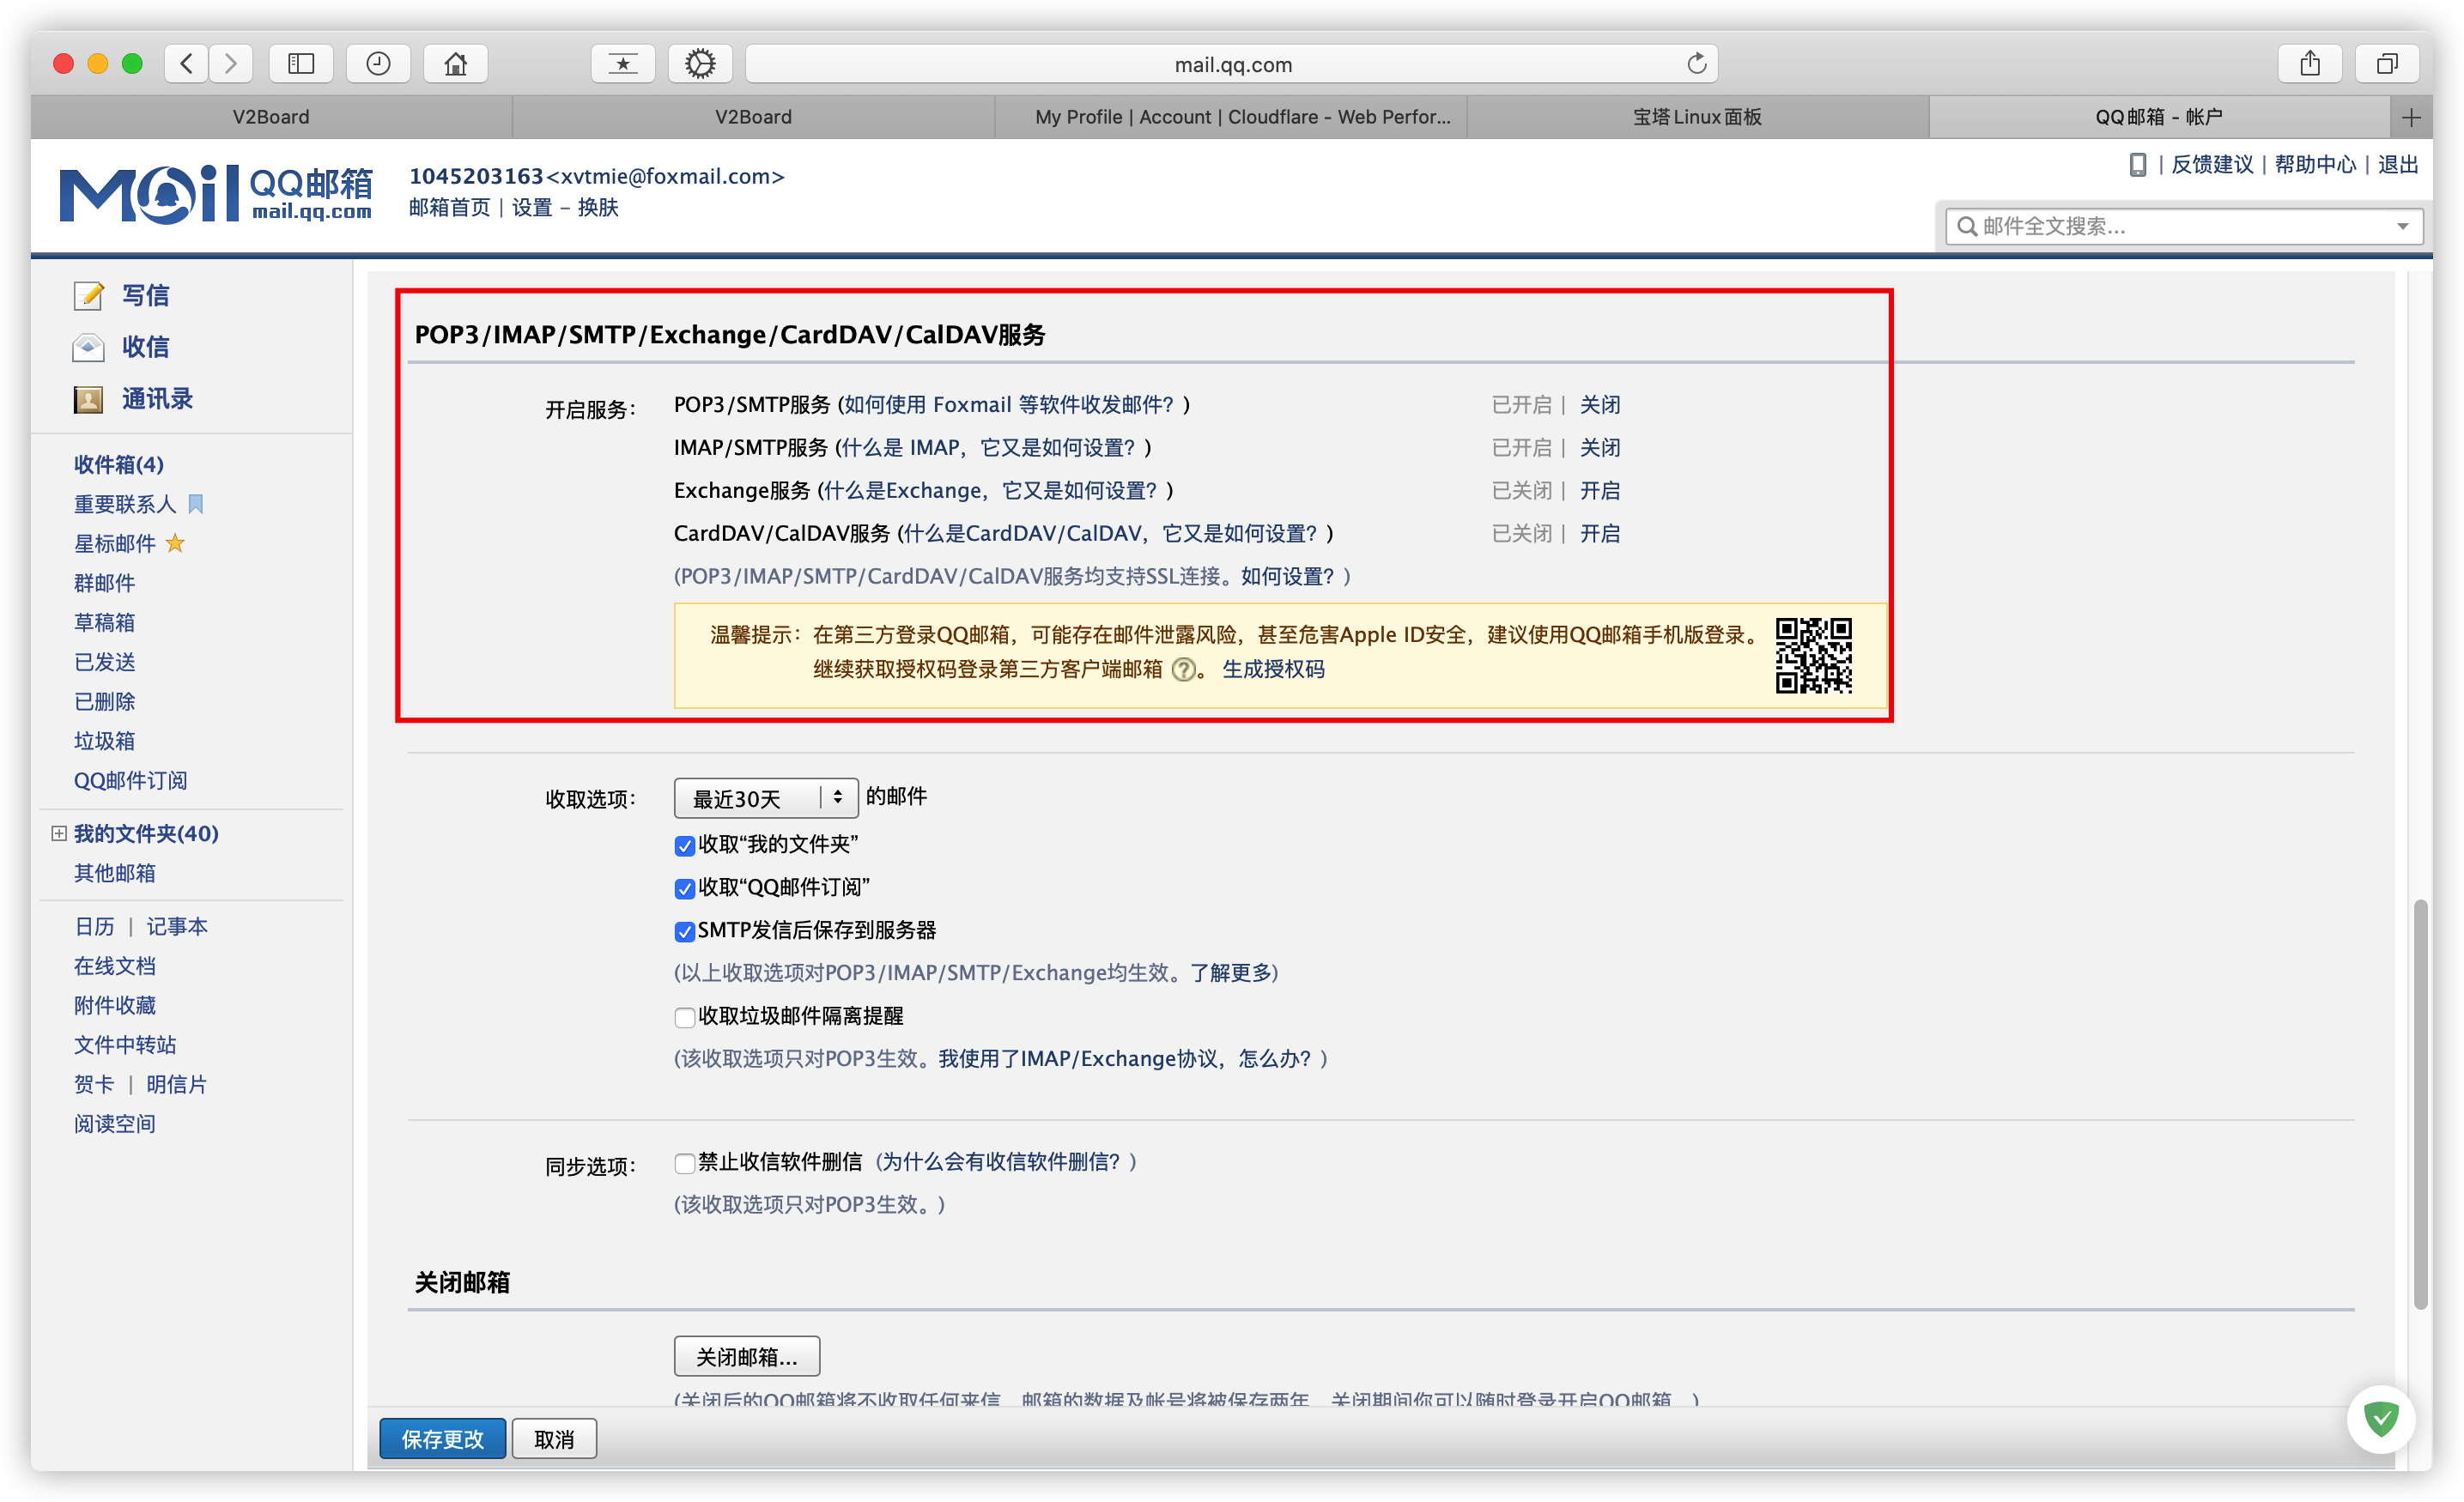2464x1502 pixels.
Task: Go to the home page icon
Action: (x=456, y=64)
